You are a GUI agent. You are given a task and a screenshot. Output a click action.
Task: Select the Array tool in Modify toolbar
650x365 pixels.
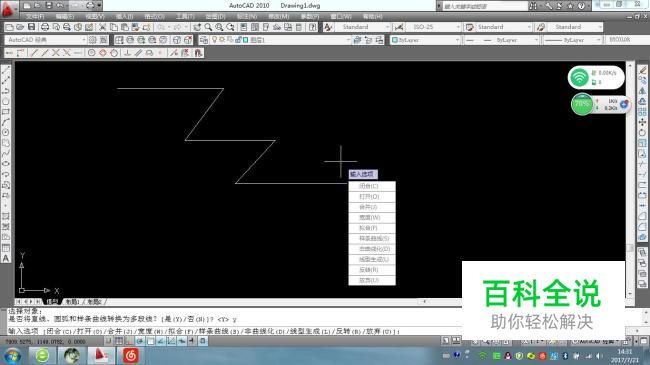pyautogui.click(x=643, y=112)
